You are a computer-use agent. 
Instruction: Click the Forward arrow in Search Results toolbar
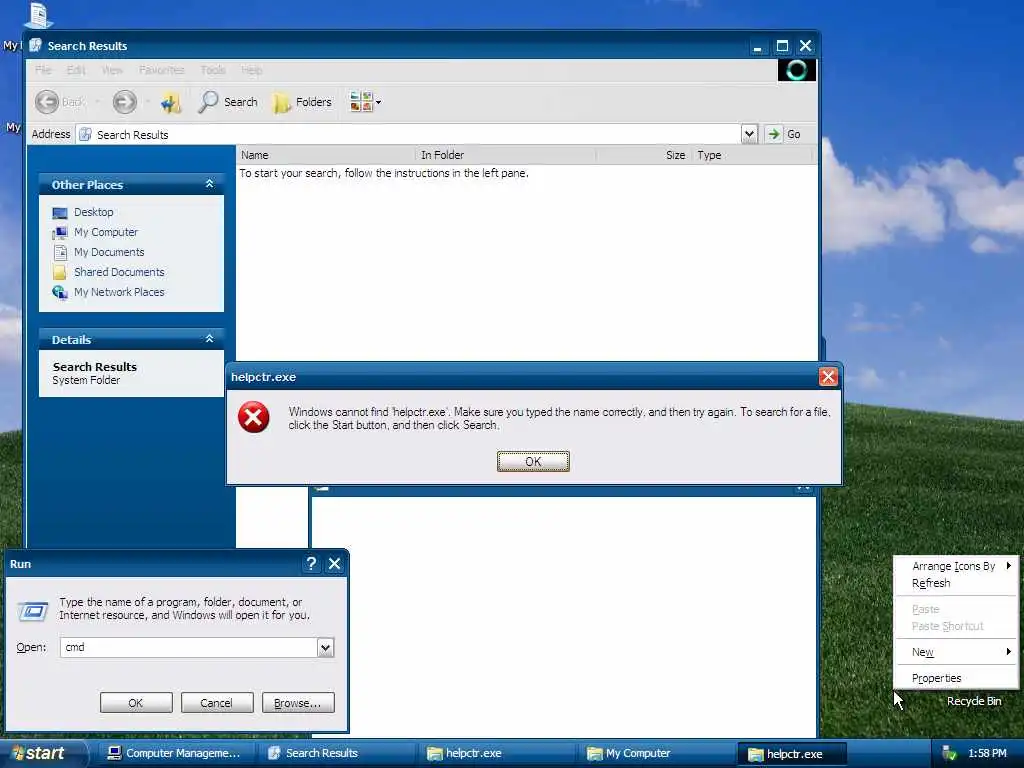pos(125,102)
